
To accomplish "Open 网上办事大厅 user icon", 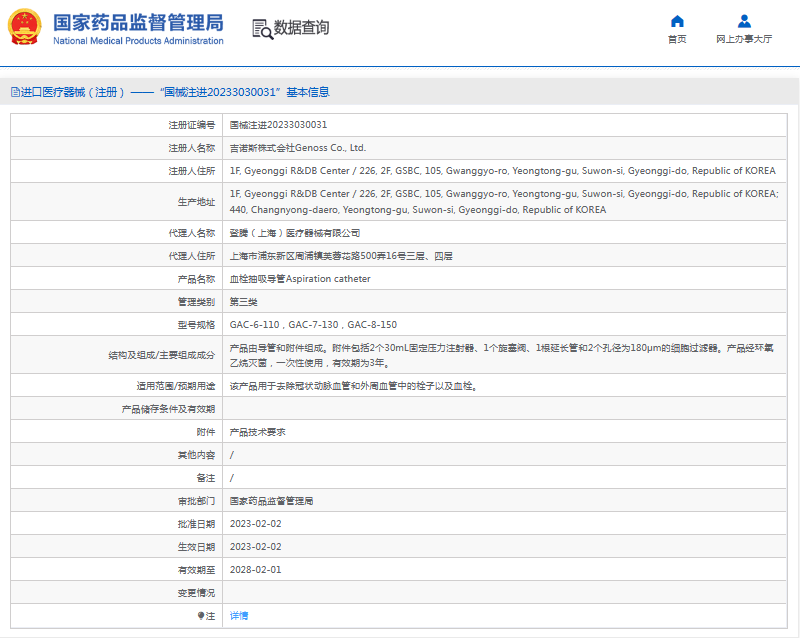I will click(x=744, y=21).
